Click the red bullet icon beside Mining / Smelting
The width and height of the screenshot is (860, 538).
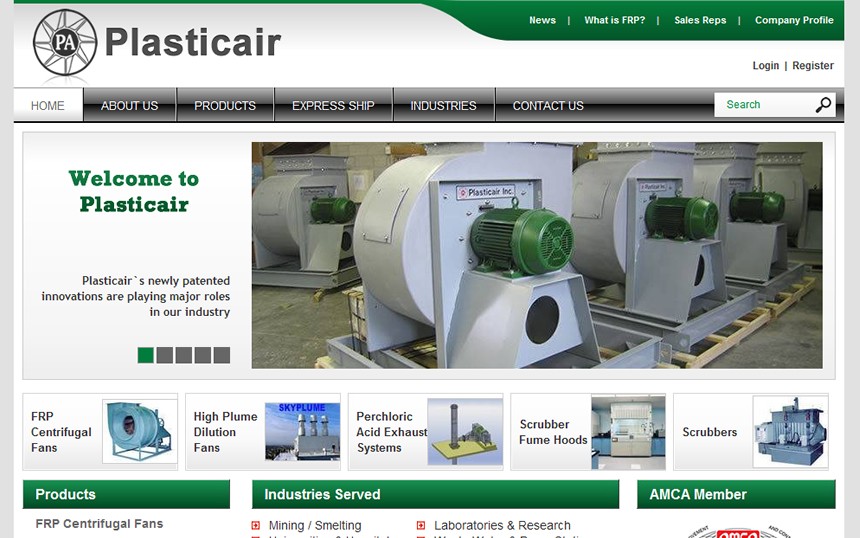click(256, 525)
